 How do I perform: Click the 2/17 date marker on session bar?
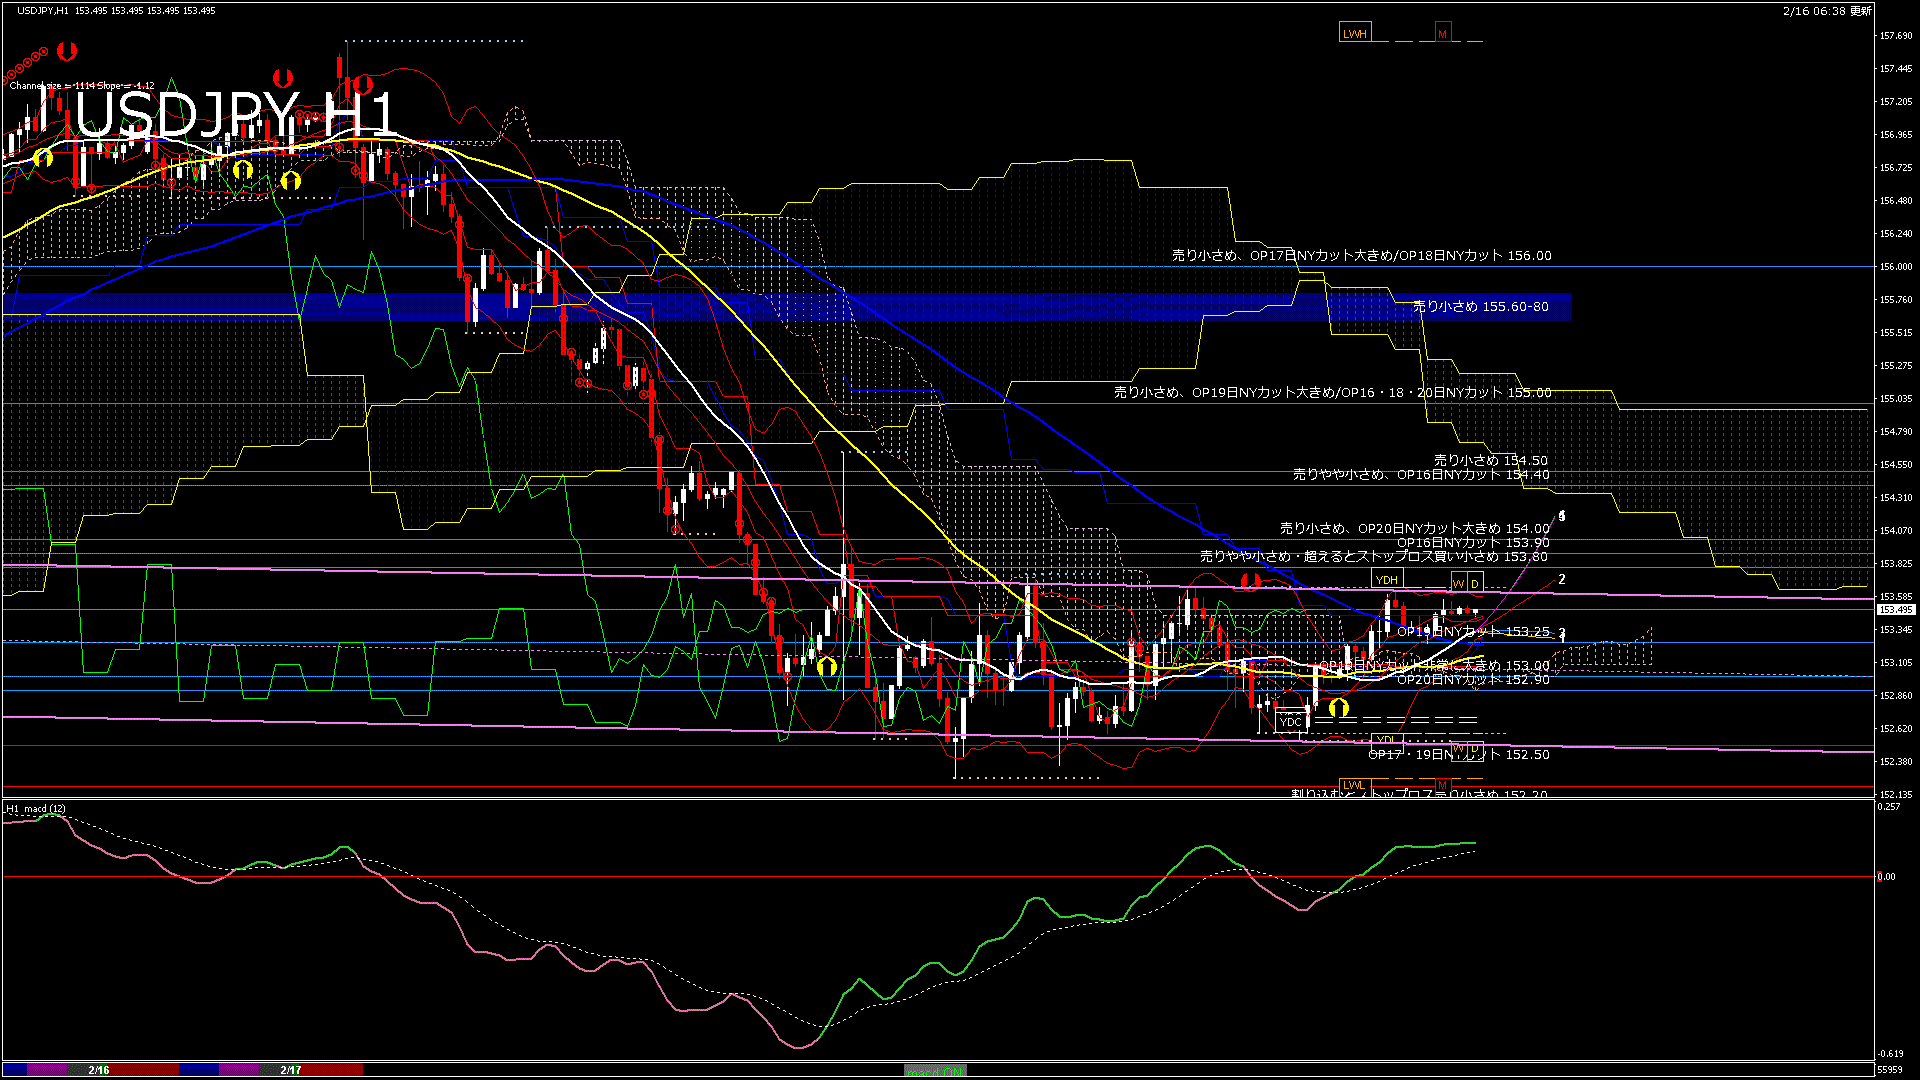pos(291,1070)
